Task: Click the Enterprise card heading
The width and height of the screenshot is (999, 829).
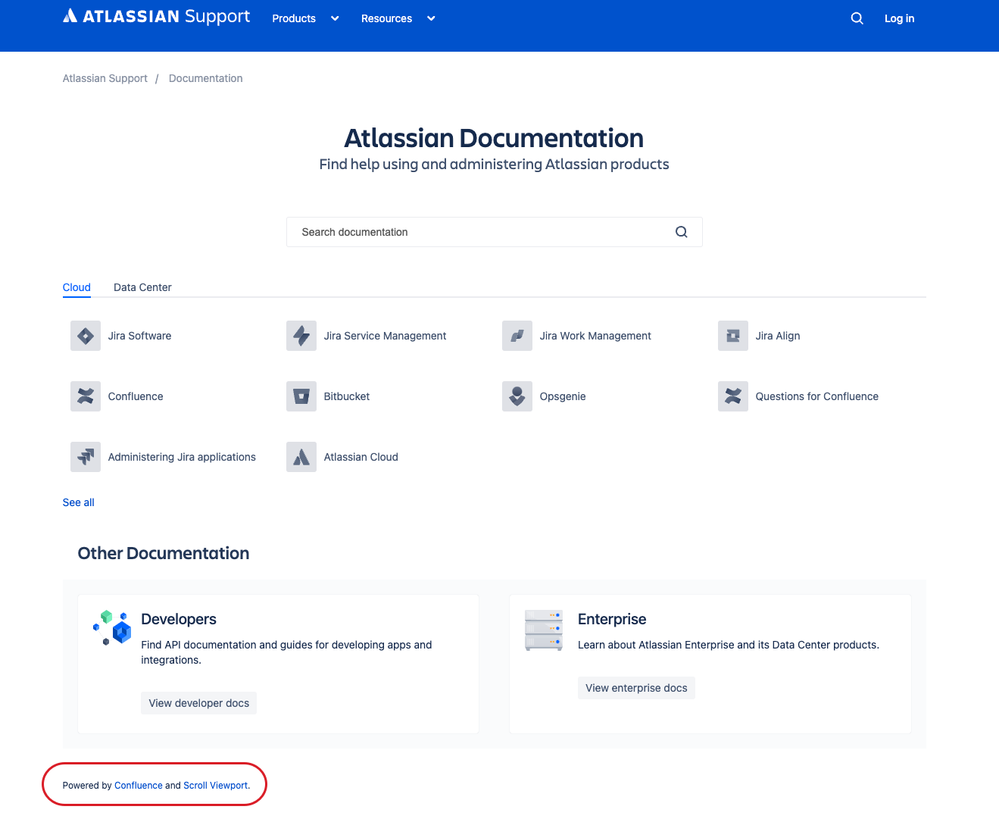Action: pyautogui.click(x=612, y=619)
